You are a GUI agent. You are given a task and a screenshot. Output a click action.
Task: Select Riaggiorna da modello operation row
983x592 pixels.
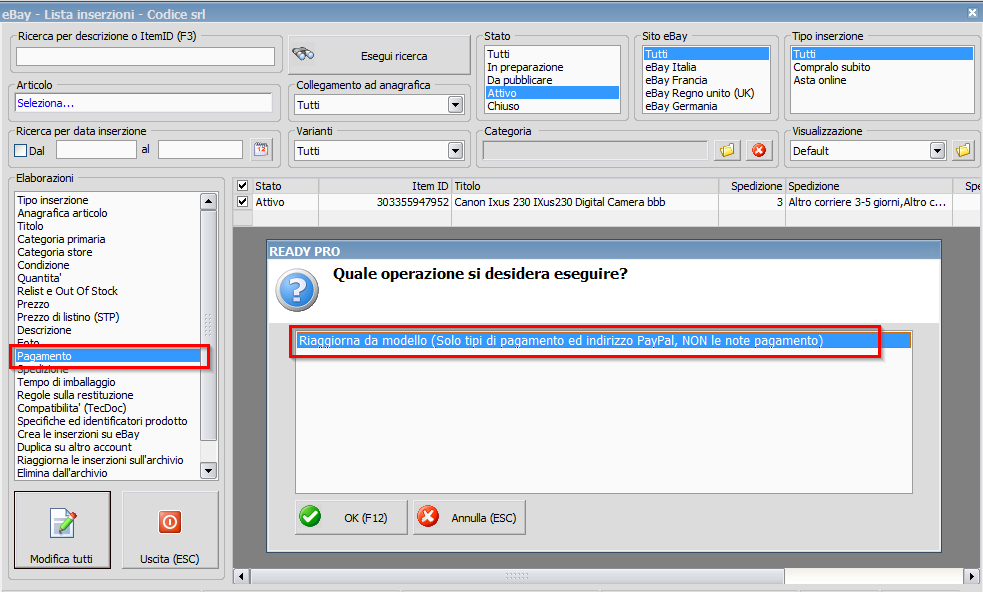click(x=604, y=341)
